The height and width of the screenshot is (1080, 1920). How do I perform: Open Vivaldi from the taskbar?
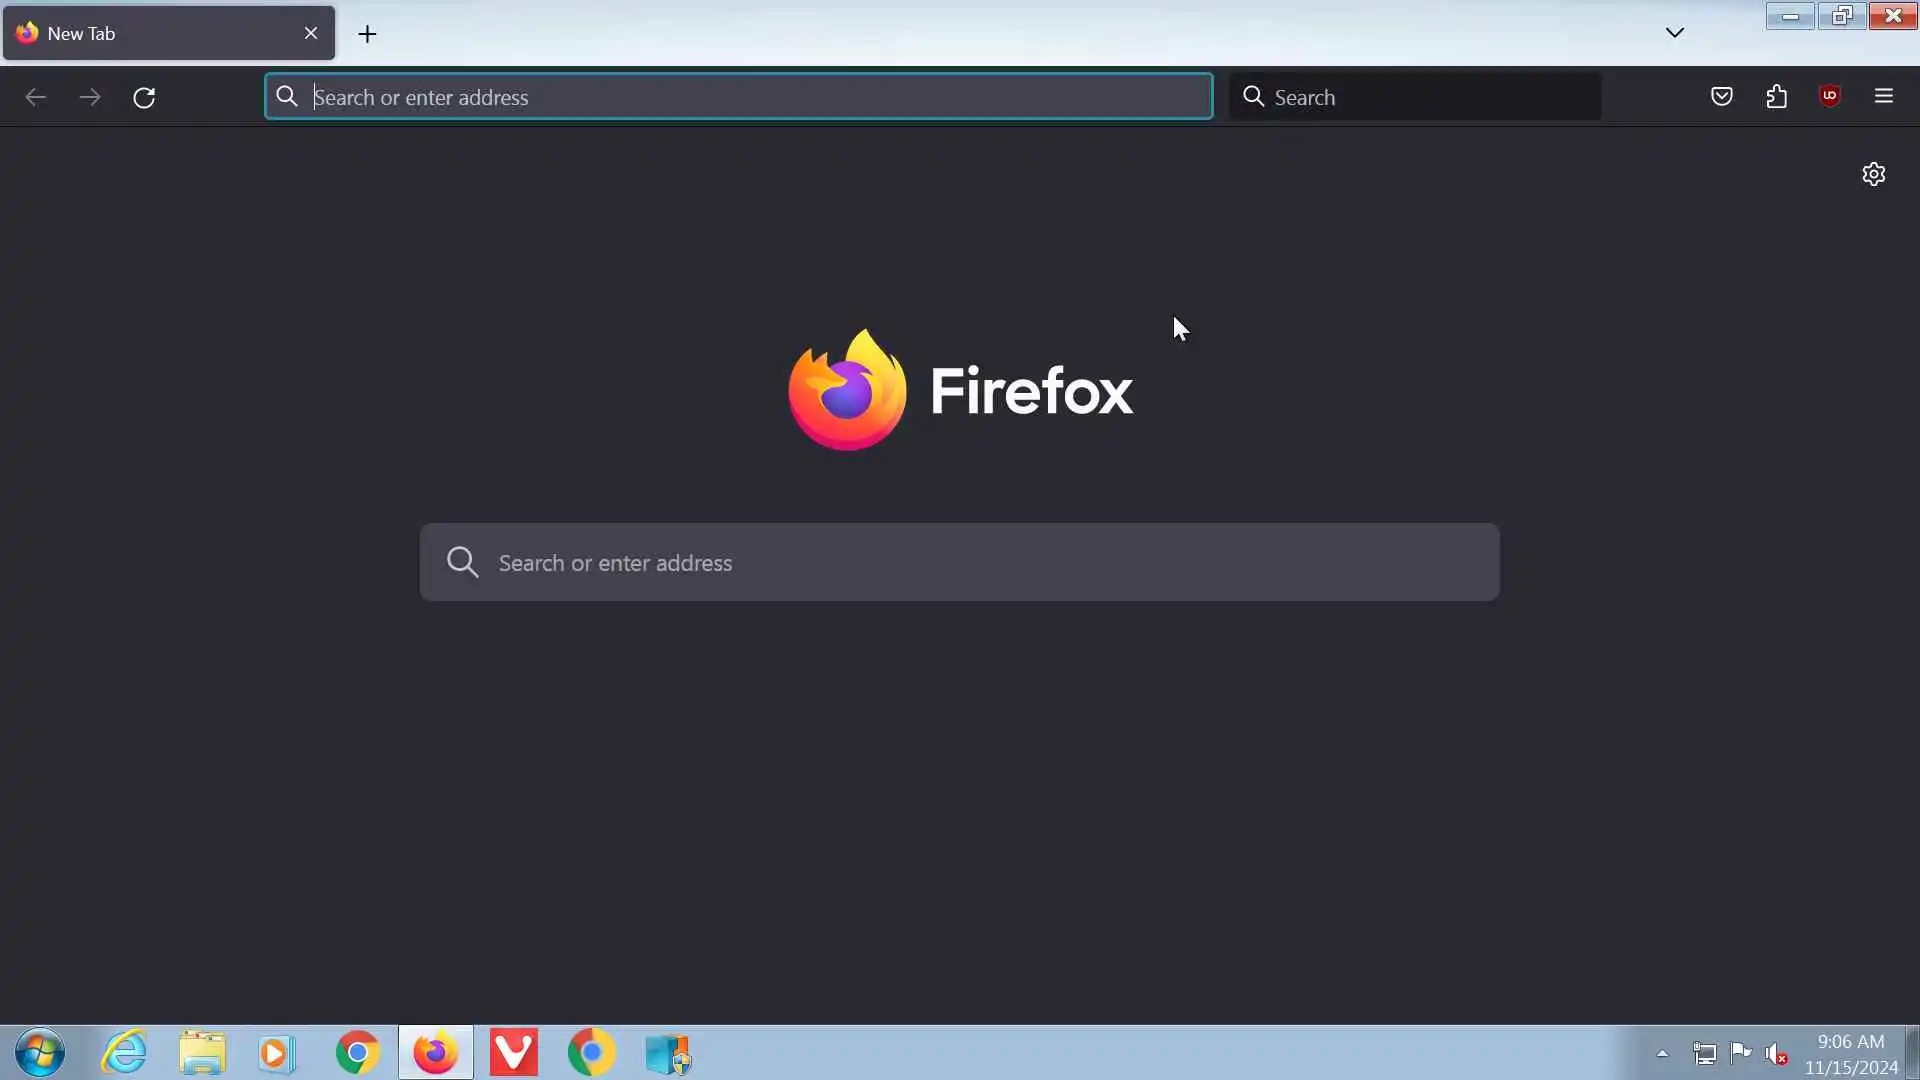514,1053
